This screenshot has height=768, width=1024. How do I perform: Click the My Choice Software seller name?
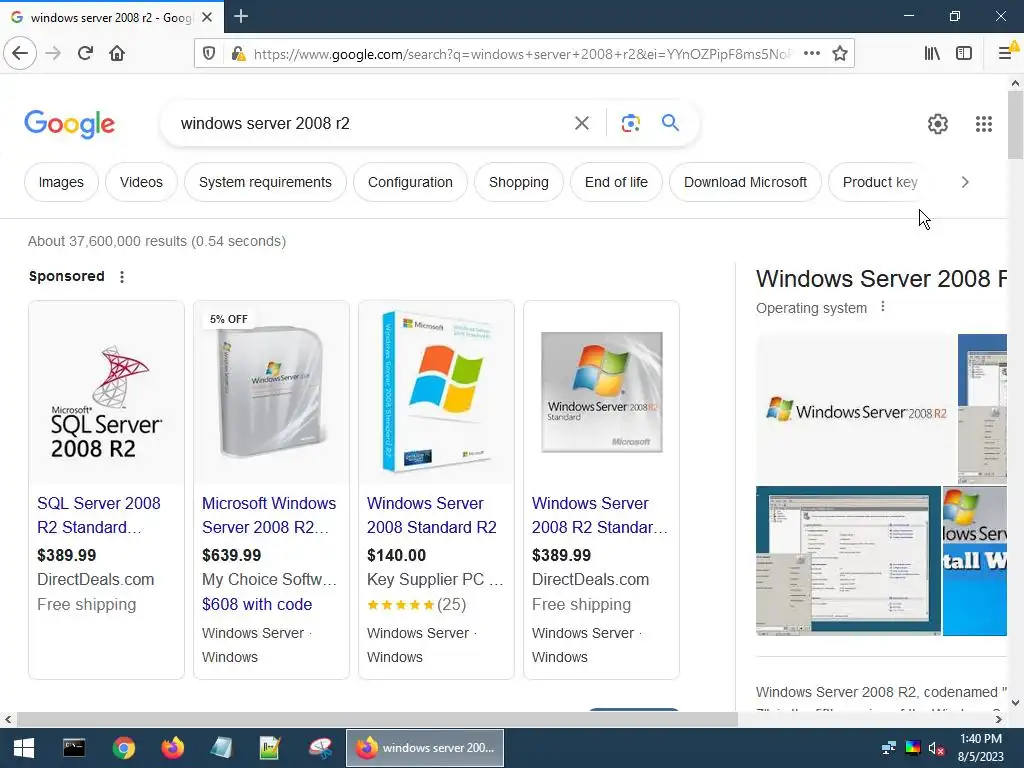[269, 579]
